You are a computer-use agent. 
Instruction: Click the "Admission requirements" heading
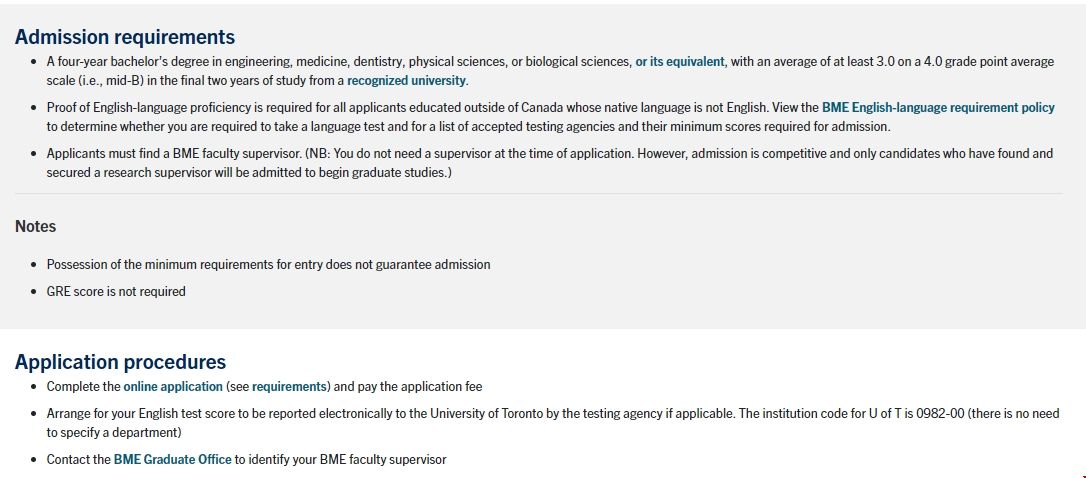click(x=125, y=37)
